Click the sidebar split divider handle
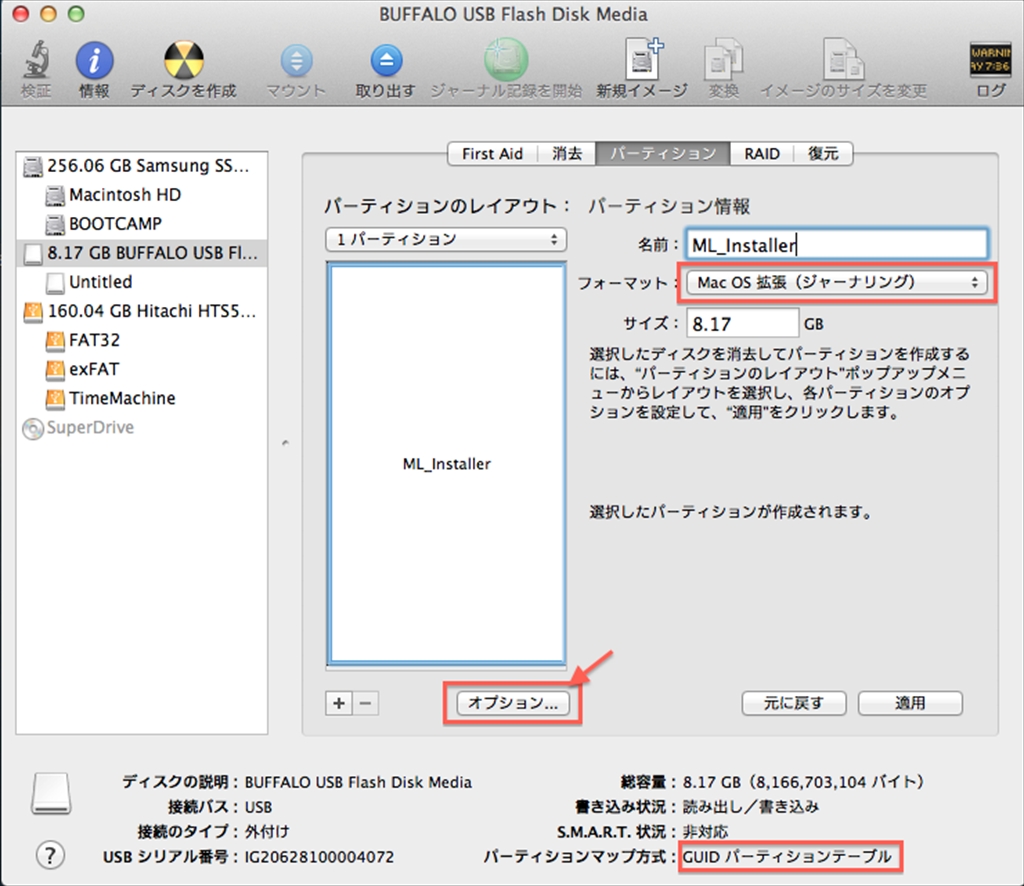Viewport: 1024px width, 886px height. pyautogui.click(x=285, y=443)
